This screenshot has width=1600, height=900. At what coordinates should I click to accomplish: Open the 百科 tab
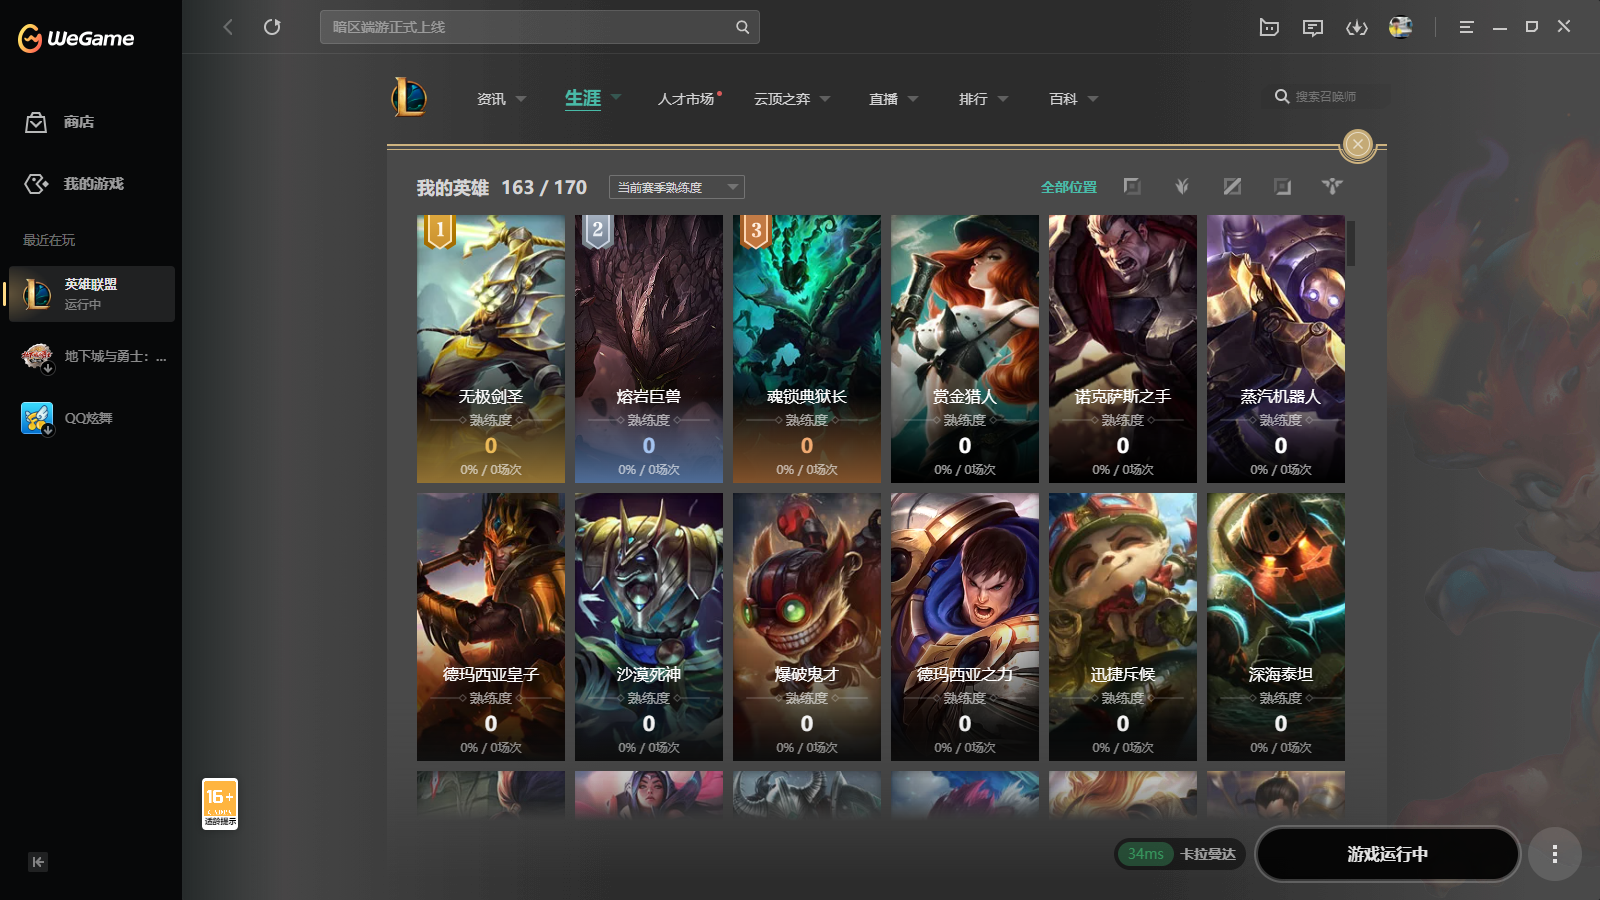click(x=1063, y=99)
